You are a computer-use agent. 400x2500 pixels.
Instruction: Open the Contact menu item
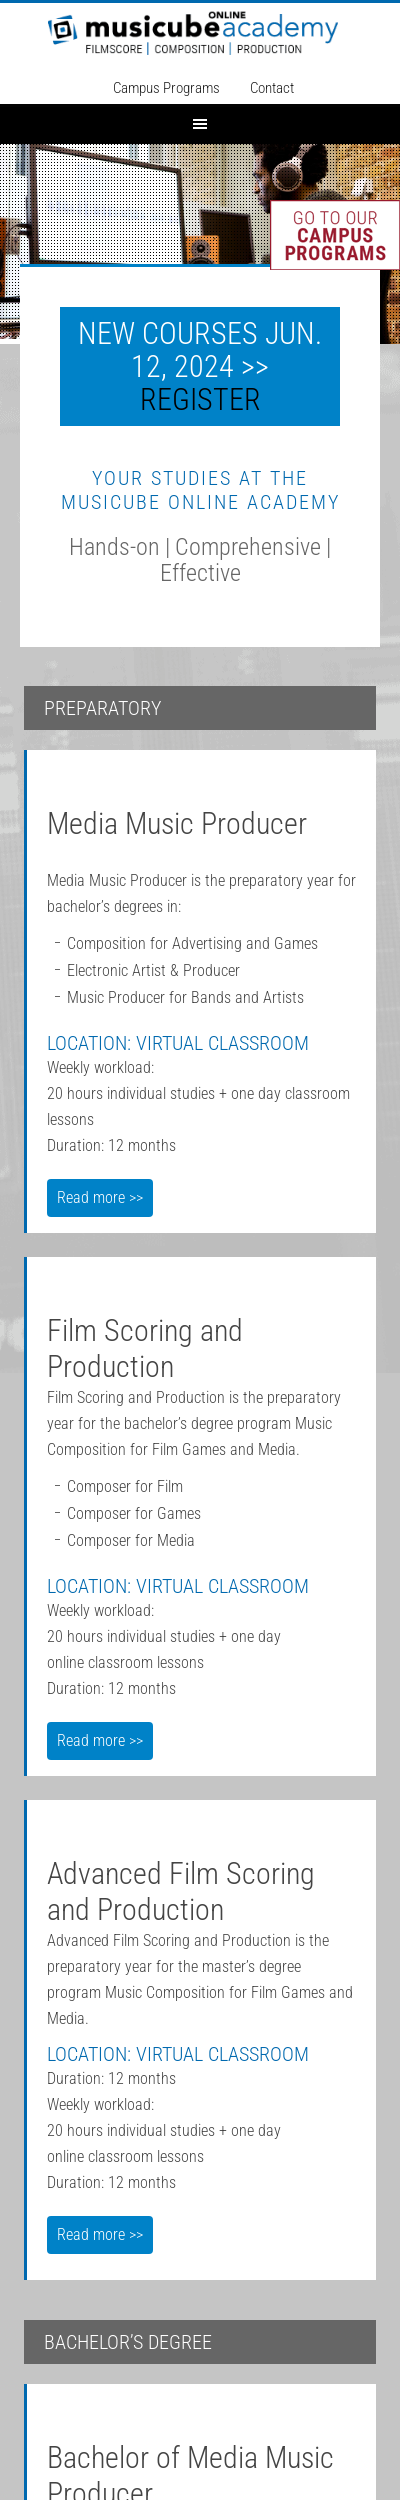pos(272,88)
